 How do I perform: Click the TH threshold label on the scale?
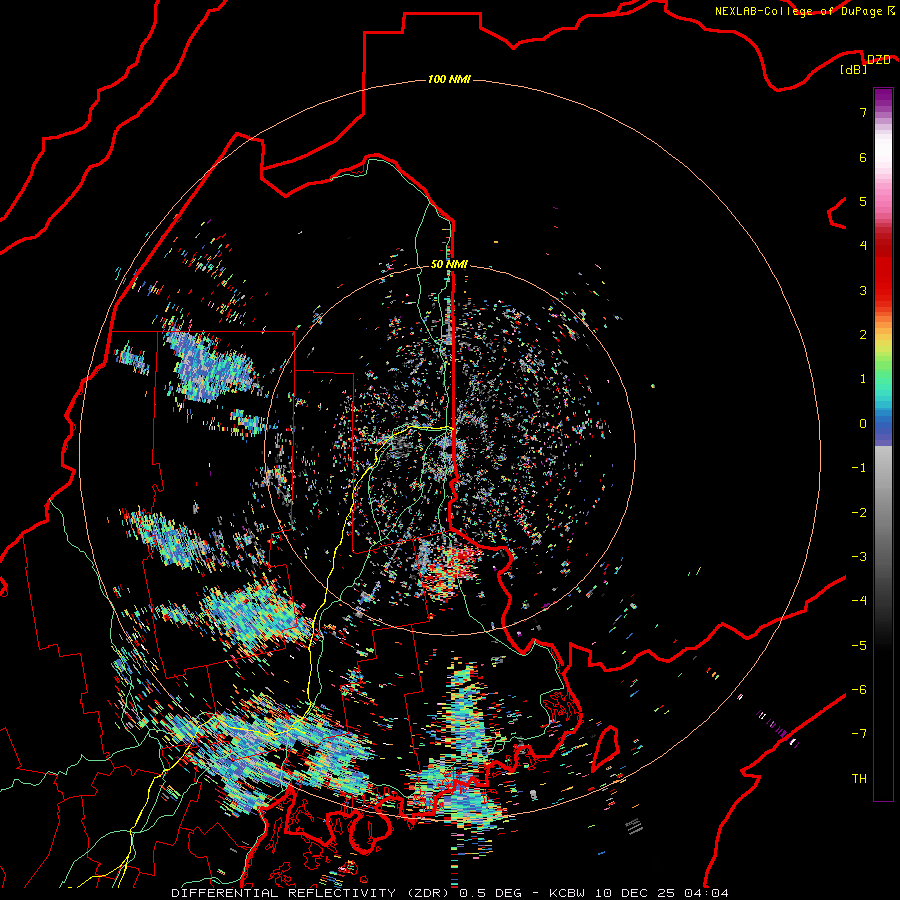point(859,779)
